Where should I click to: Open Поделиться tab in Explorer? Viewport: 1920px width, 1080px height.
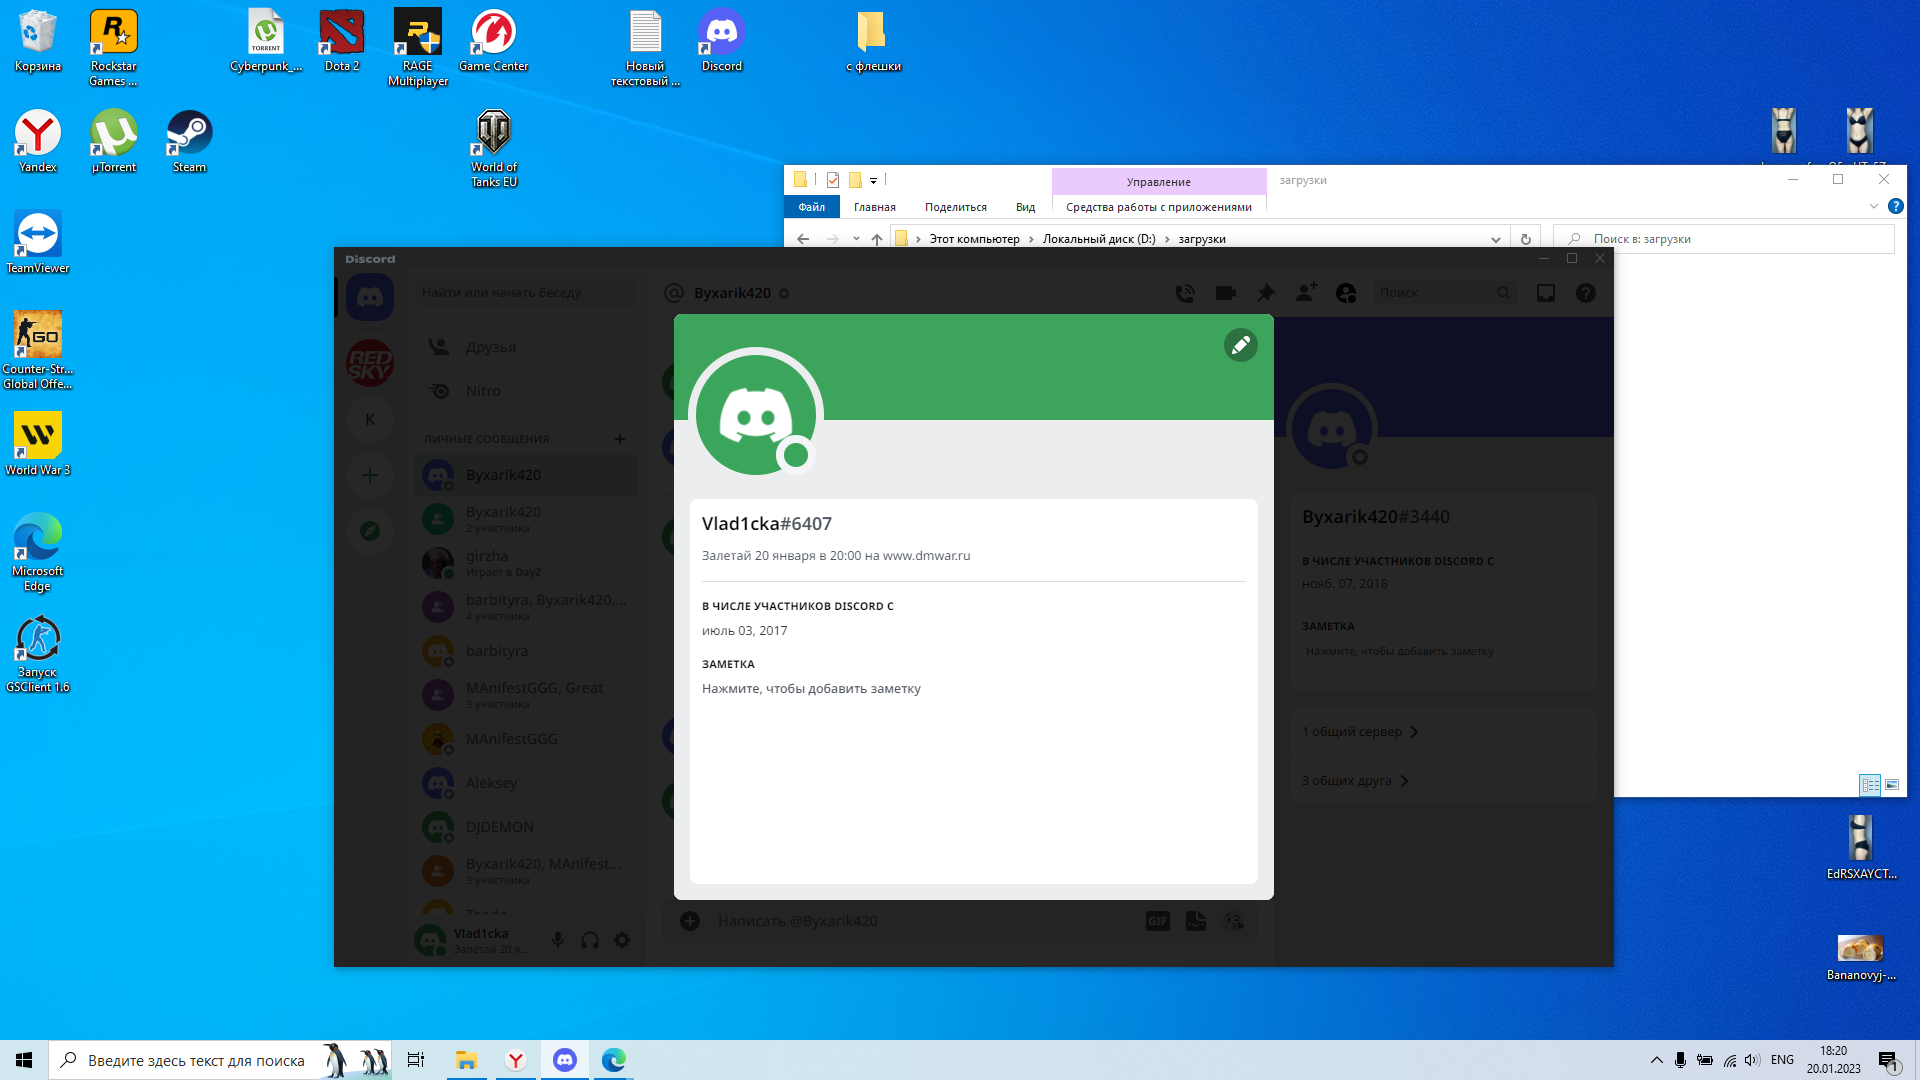[956, 207]
